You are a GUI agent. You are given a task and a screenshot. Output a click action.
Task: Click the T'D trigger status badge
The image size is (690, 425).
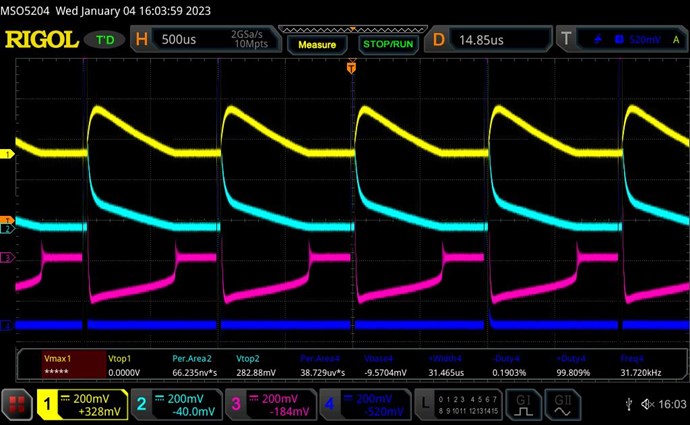[105, 40]
